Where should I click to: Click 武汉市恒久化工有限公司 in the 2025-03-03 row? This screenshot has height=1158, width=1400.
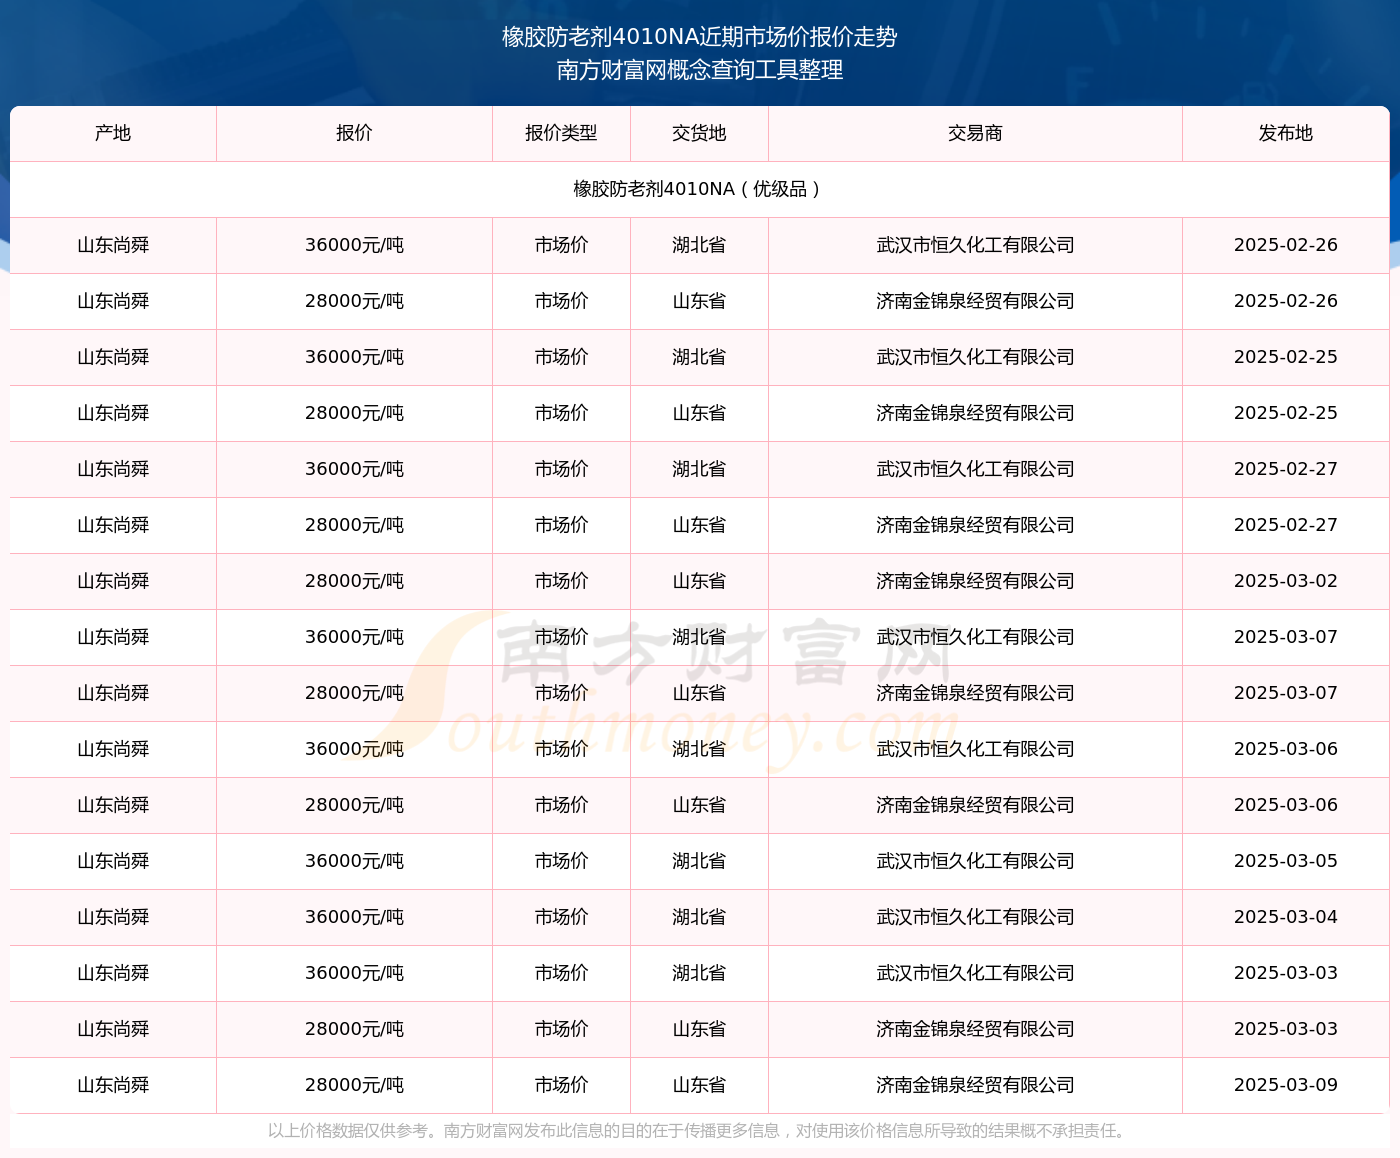pyautogui.click(x=975, y=973)
